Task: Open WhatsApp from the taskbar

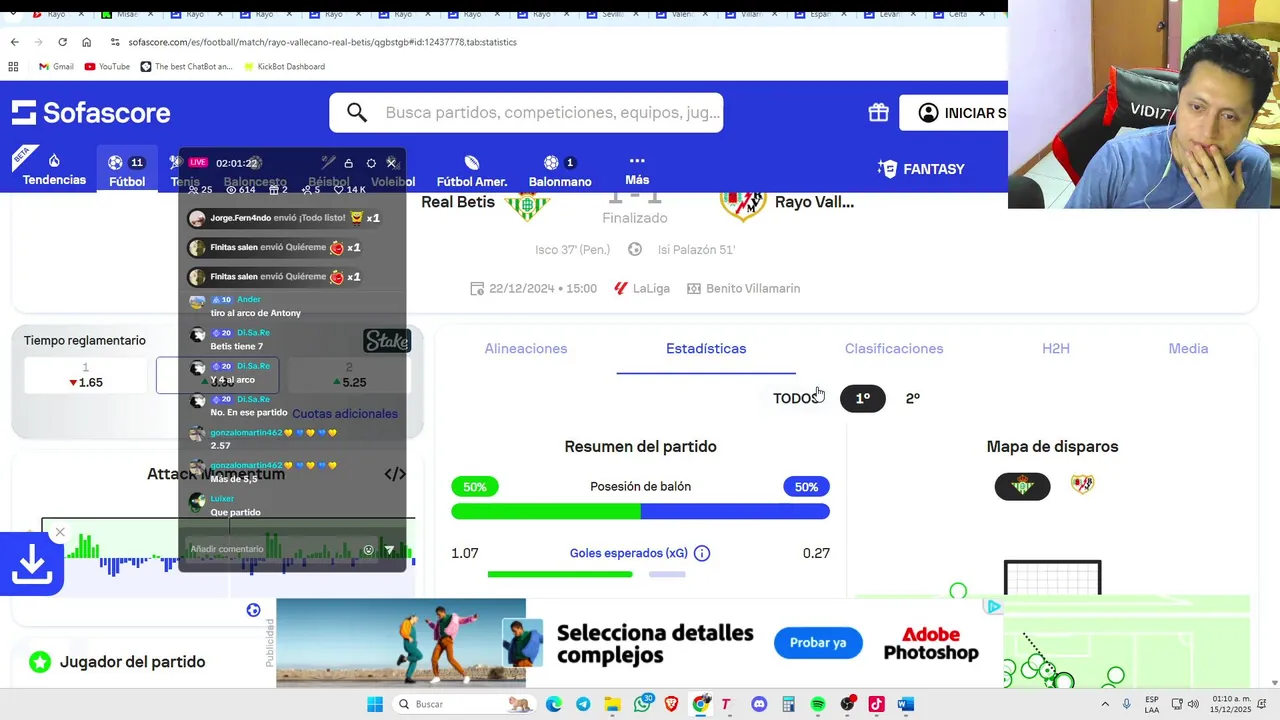Action: click(x=643, y=703)
